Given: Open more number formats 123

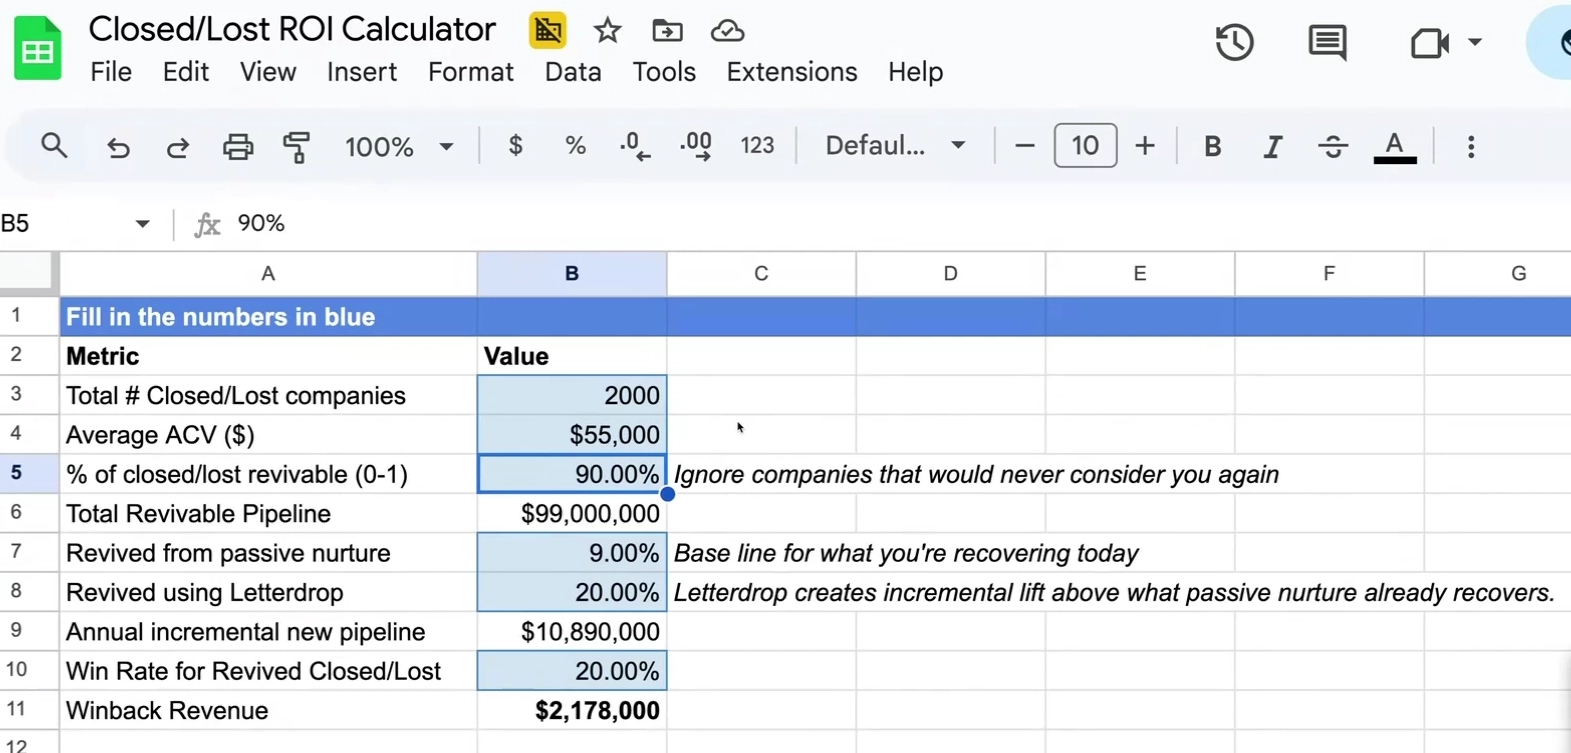Looking at the screenshot, I should pyautogui.click(x=757, y=146).
